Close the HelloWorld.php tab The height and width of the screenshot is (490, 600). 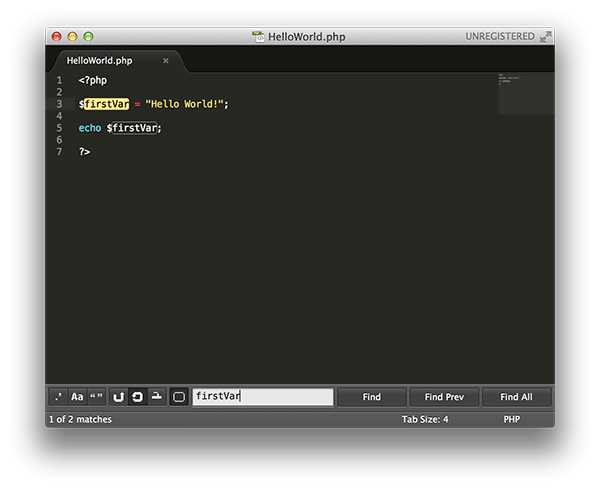166,61
